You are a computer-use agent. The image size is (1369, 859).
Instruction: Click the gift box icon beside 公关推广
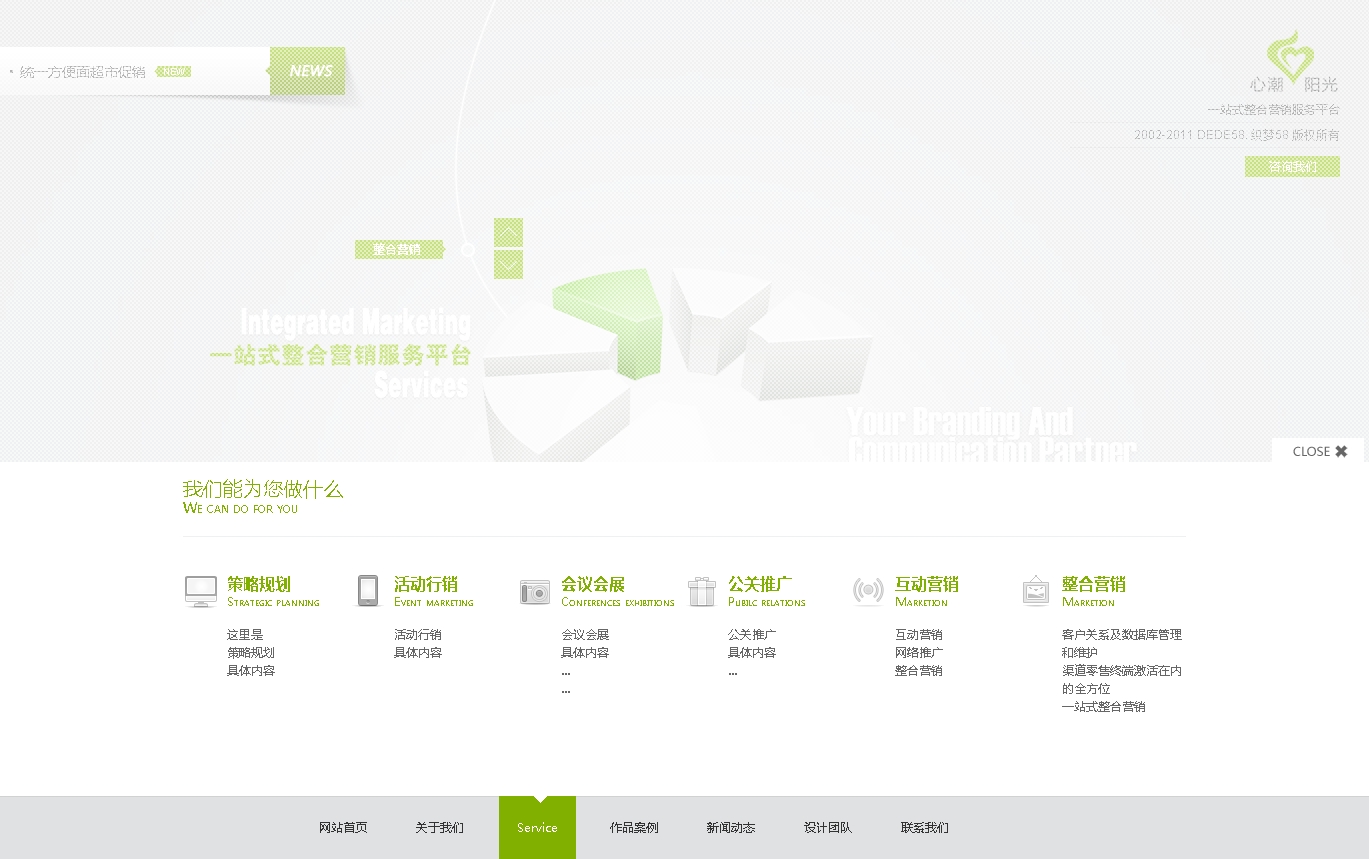click(x=702, y=591)
